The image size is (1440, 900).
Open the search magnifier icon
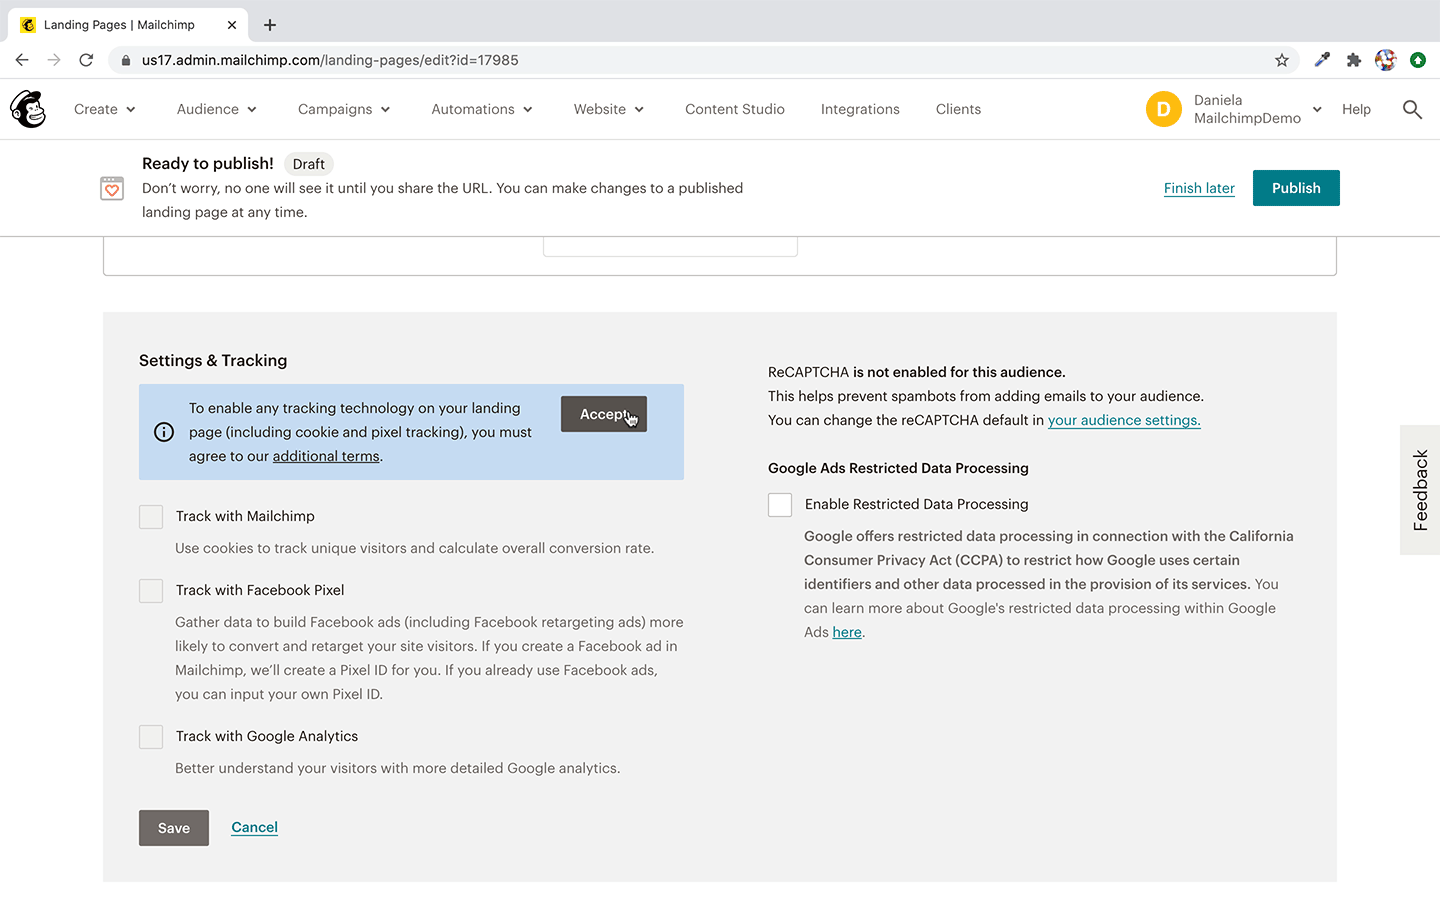pos(1412,109)
